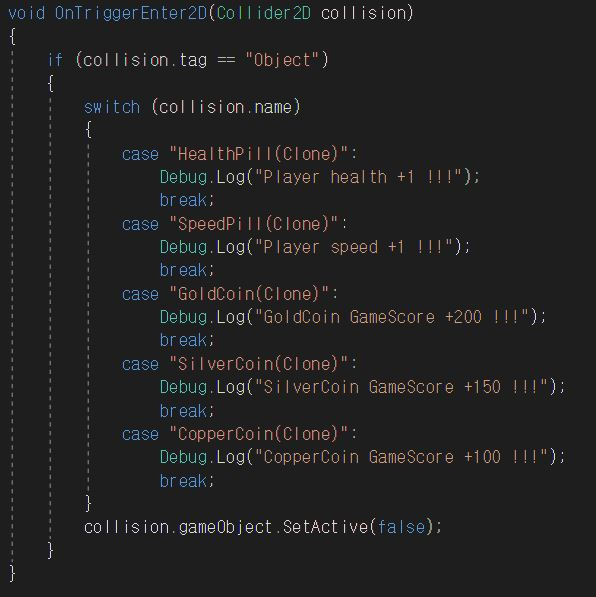This screenshot has height=597, width=596.
Task: Click "Debug" on the CopperCoin GameScore line
Action: pos(183,458)
